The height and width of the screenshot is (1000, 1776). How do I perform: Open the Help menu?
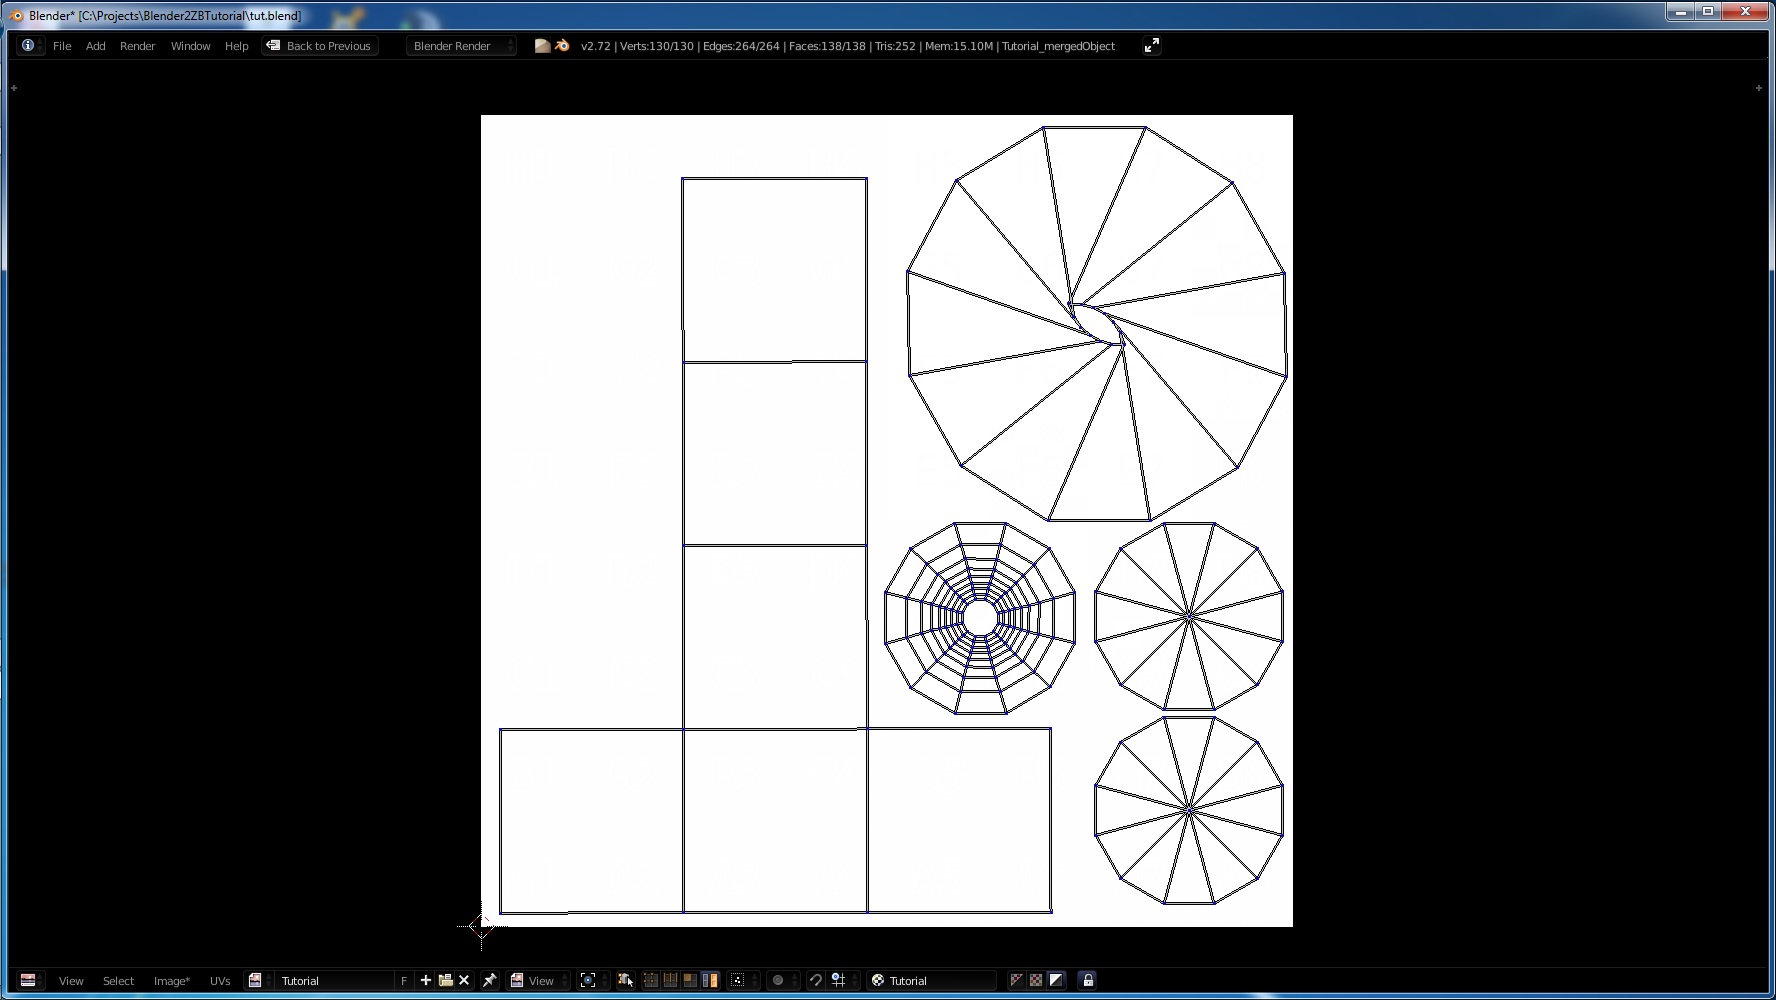[x=237, y=46]
